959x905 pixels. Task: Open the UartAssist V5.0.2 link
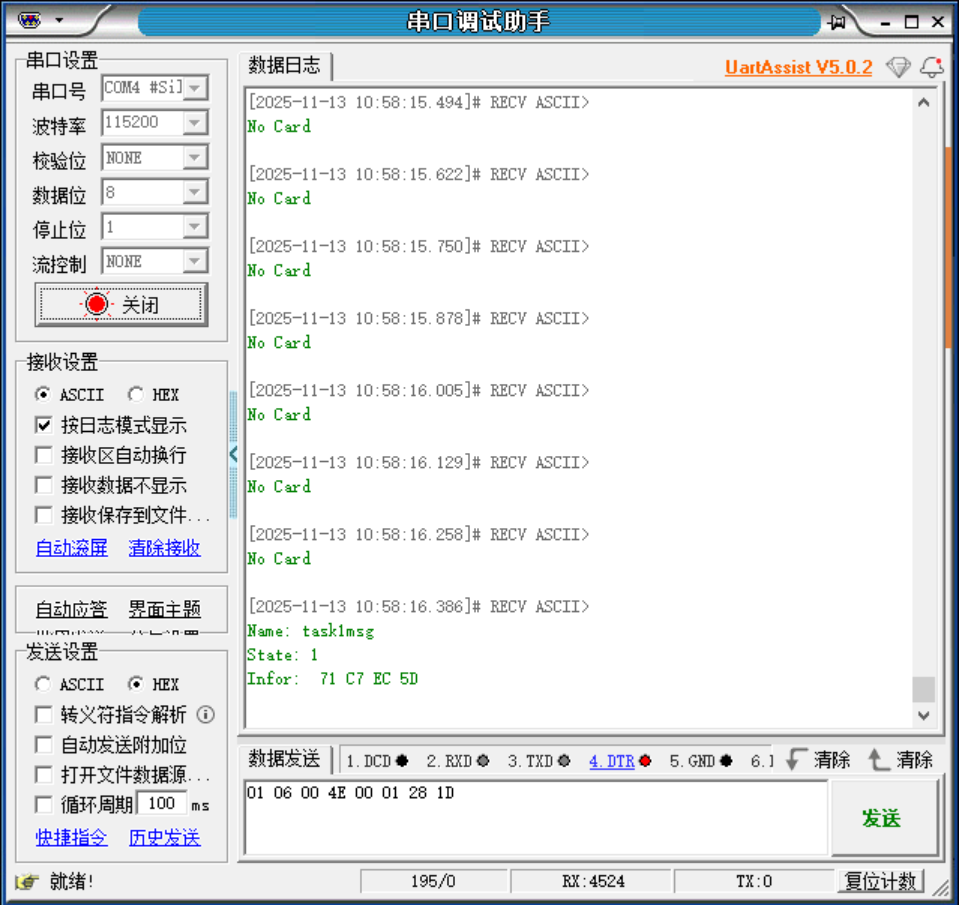[798, 67]
